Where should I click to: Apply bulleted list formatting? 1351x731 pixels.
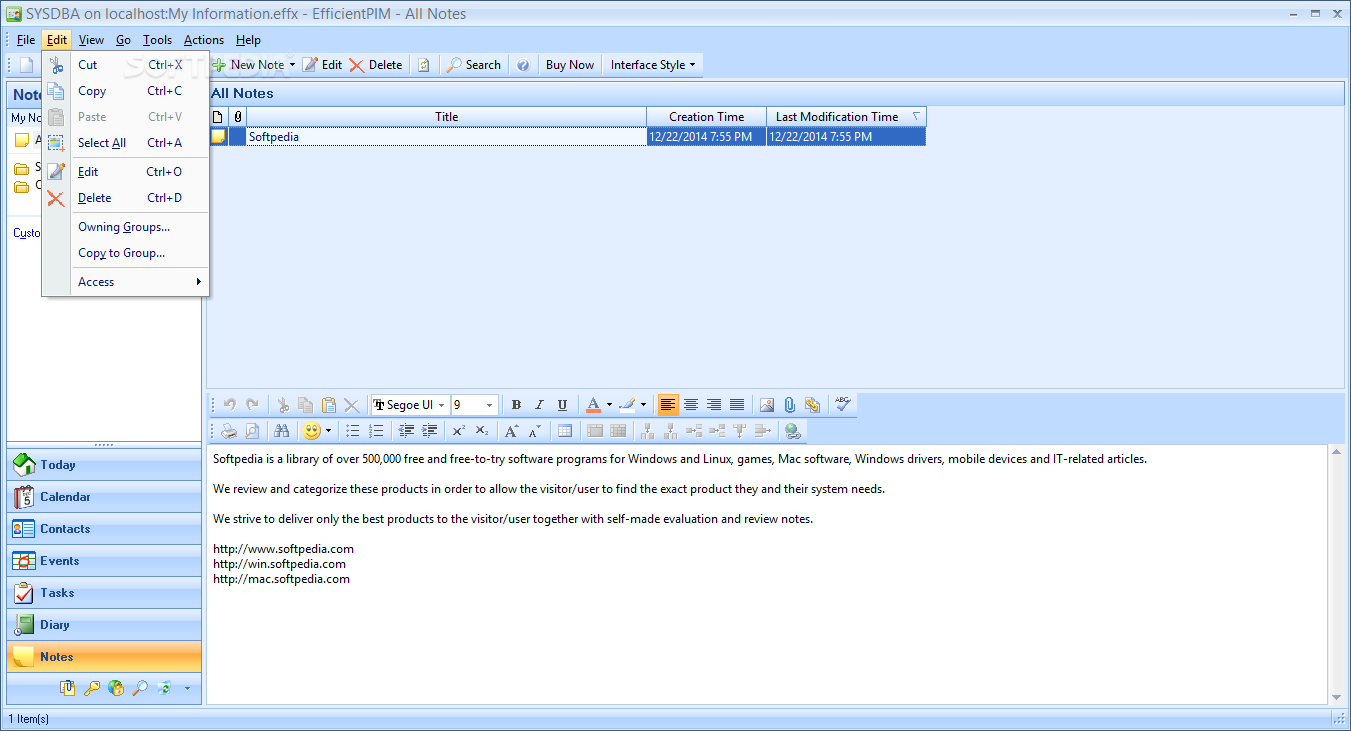(353, 431)
